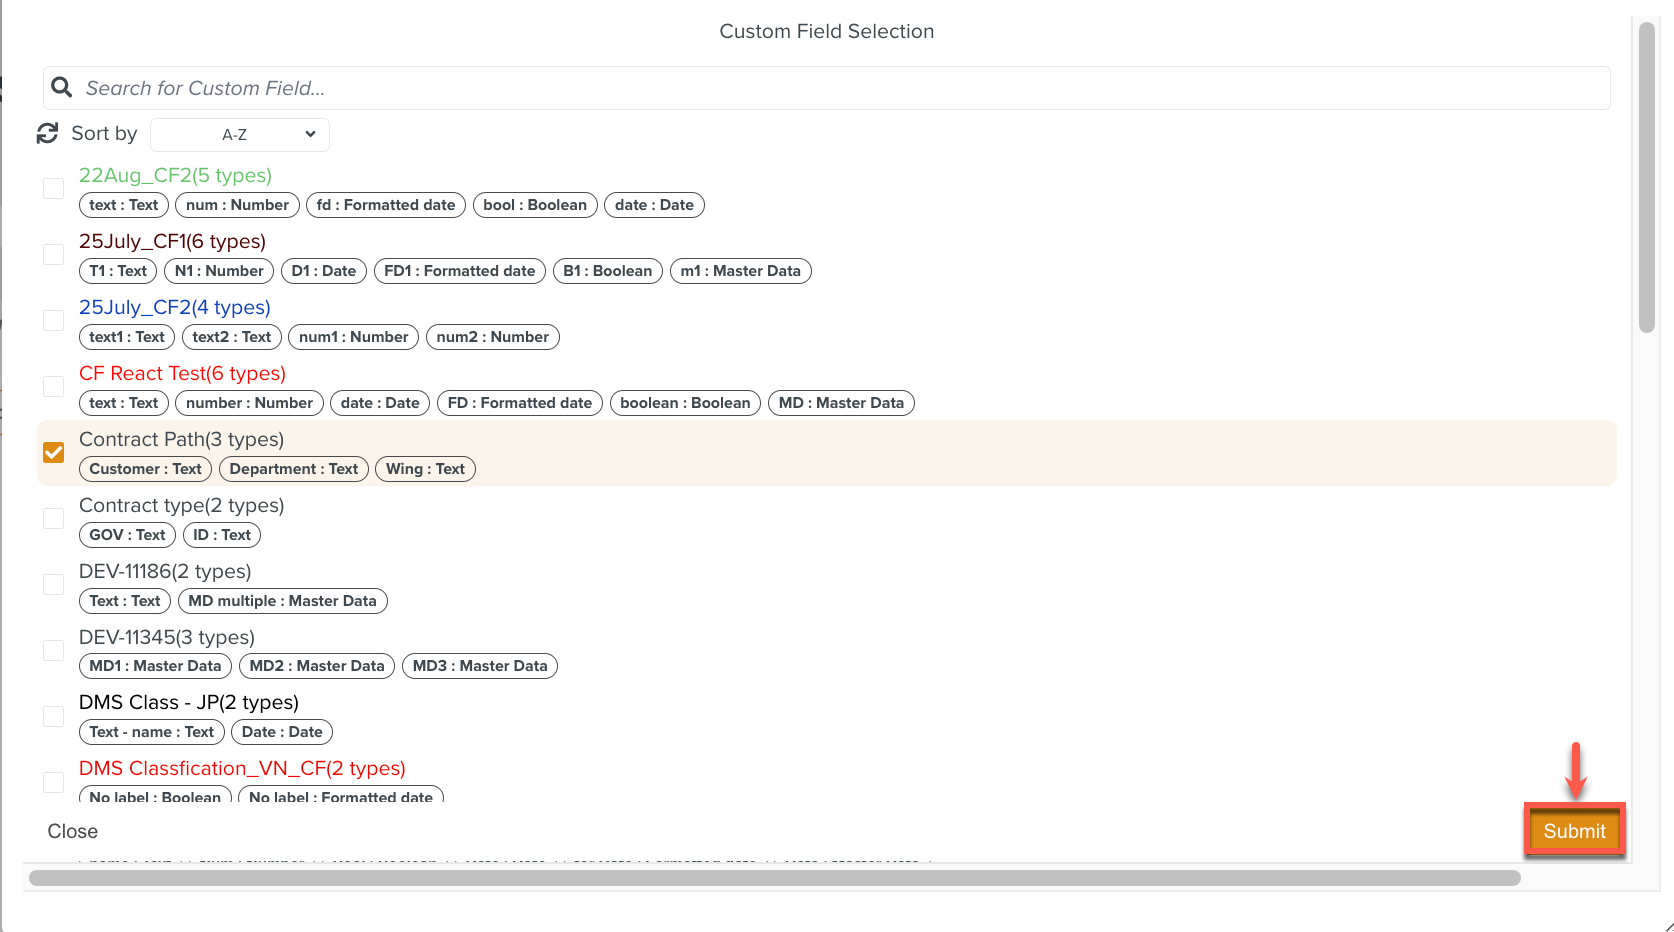Click the DMS Classfication_VN_CF title

(242, 768)
